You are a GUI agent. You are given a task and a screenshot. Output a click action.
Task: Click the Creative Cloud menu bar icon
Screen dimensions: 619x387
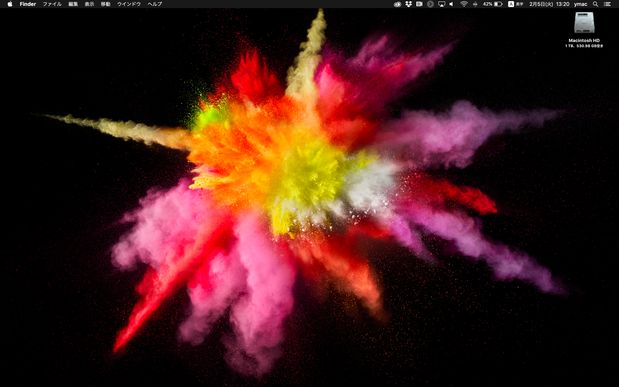tap(398, 4)
